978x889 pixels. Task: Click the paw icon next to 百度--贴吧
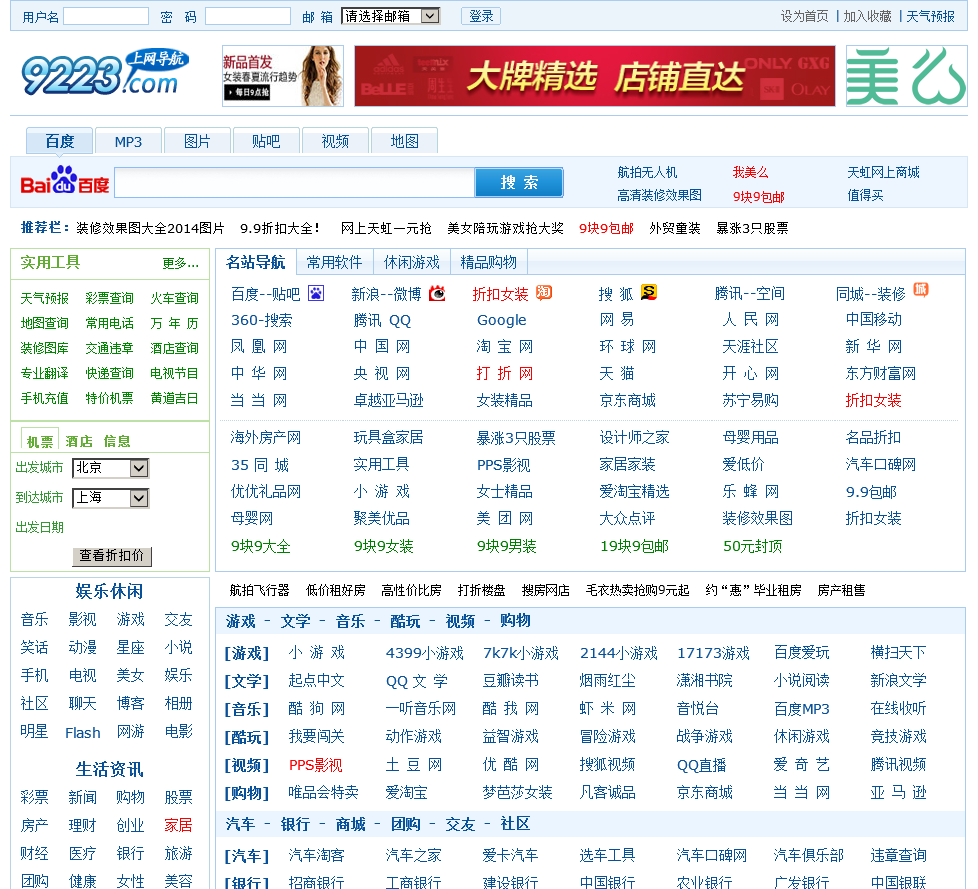(316, 293)
